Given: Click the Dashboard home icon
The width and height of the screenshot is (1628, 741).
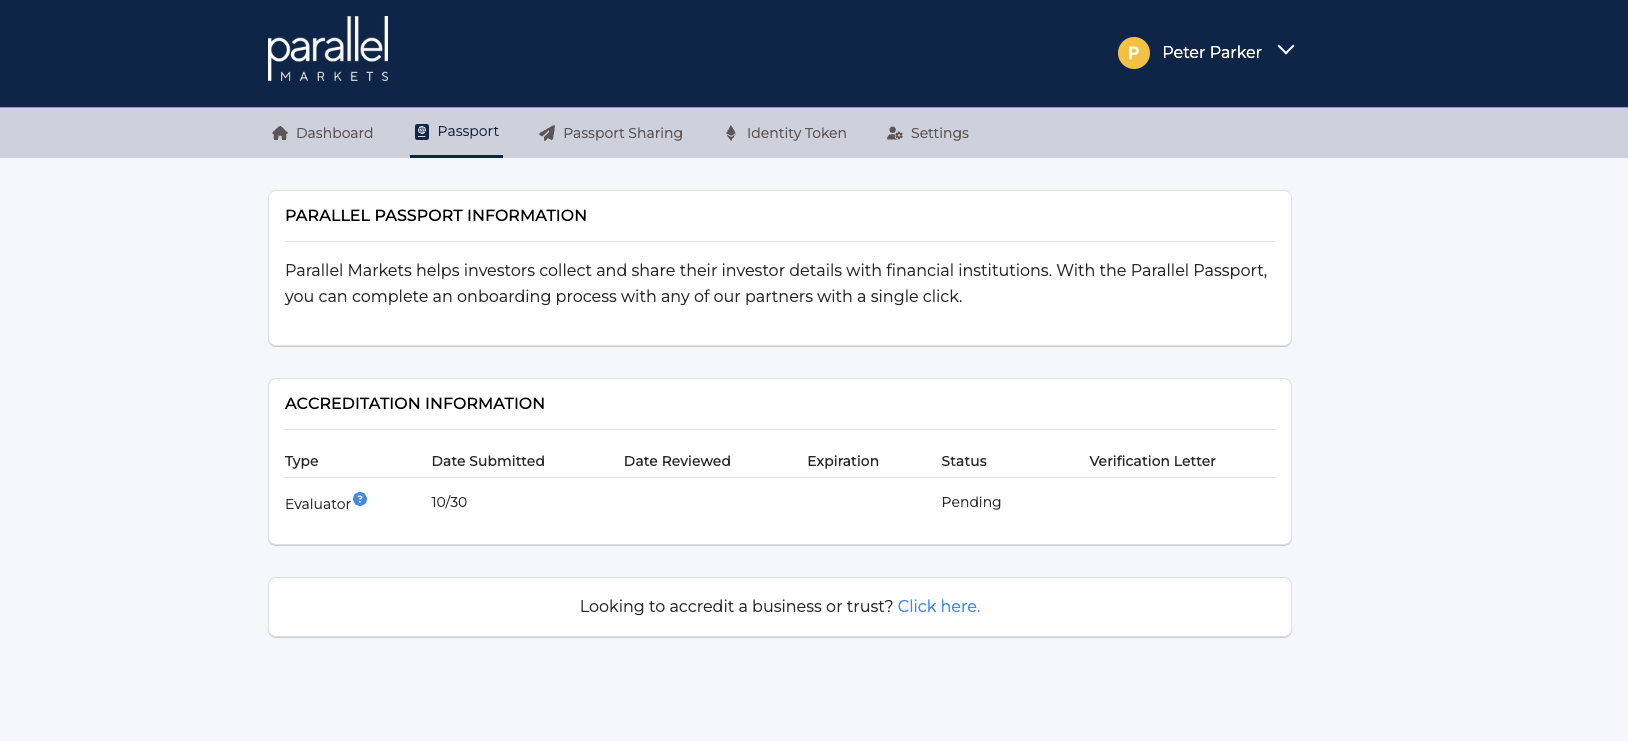Looking at the screenshot, I should pyautogui.click(x=280, y=133).
